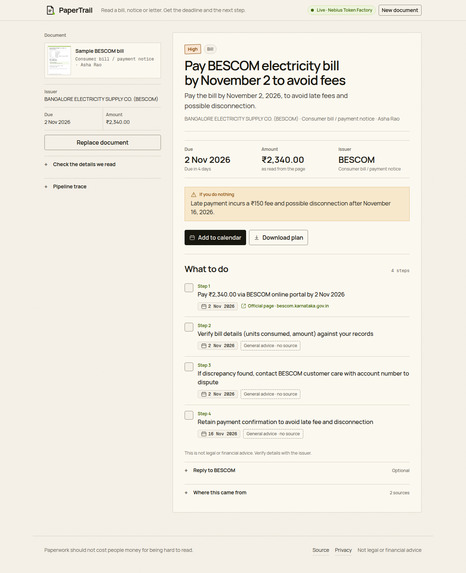Click the external link icon beside Official page
The width and height of the screenshot is (466, 573).
pyautogui.click(x=243, y=306)
